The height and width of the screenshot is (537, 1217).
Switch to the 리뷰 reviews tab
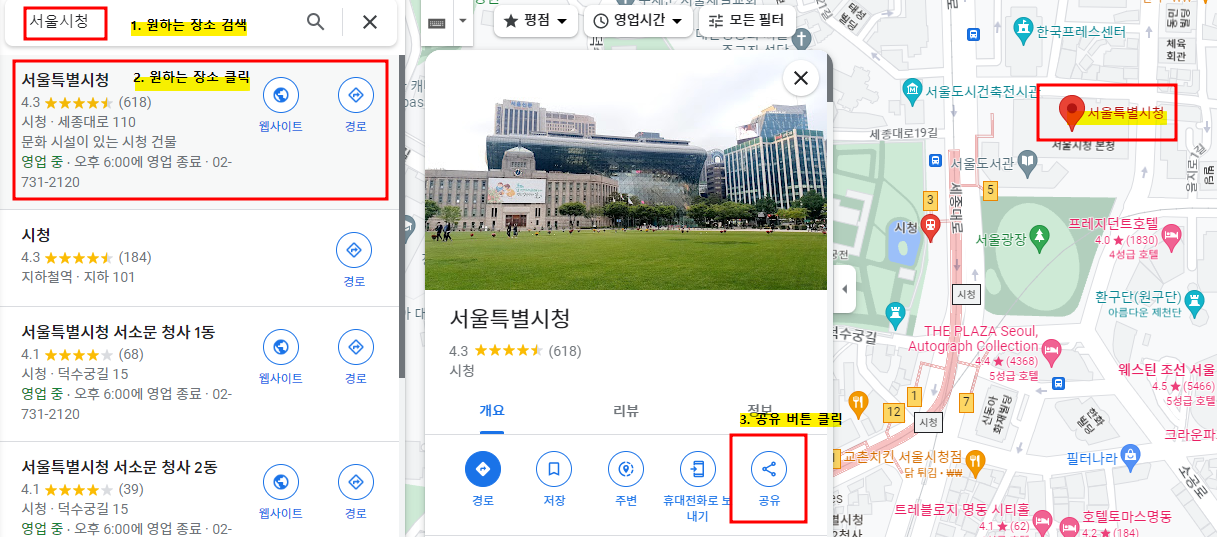click(626, 411)
